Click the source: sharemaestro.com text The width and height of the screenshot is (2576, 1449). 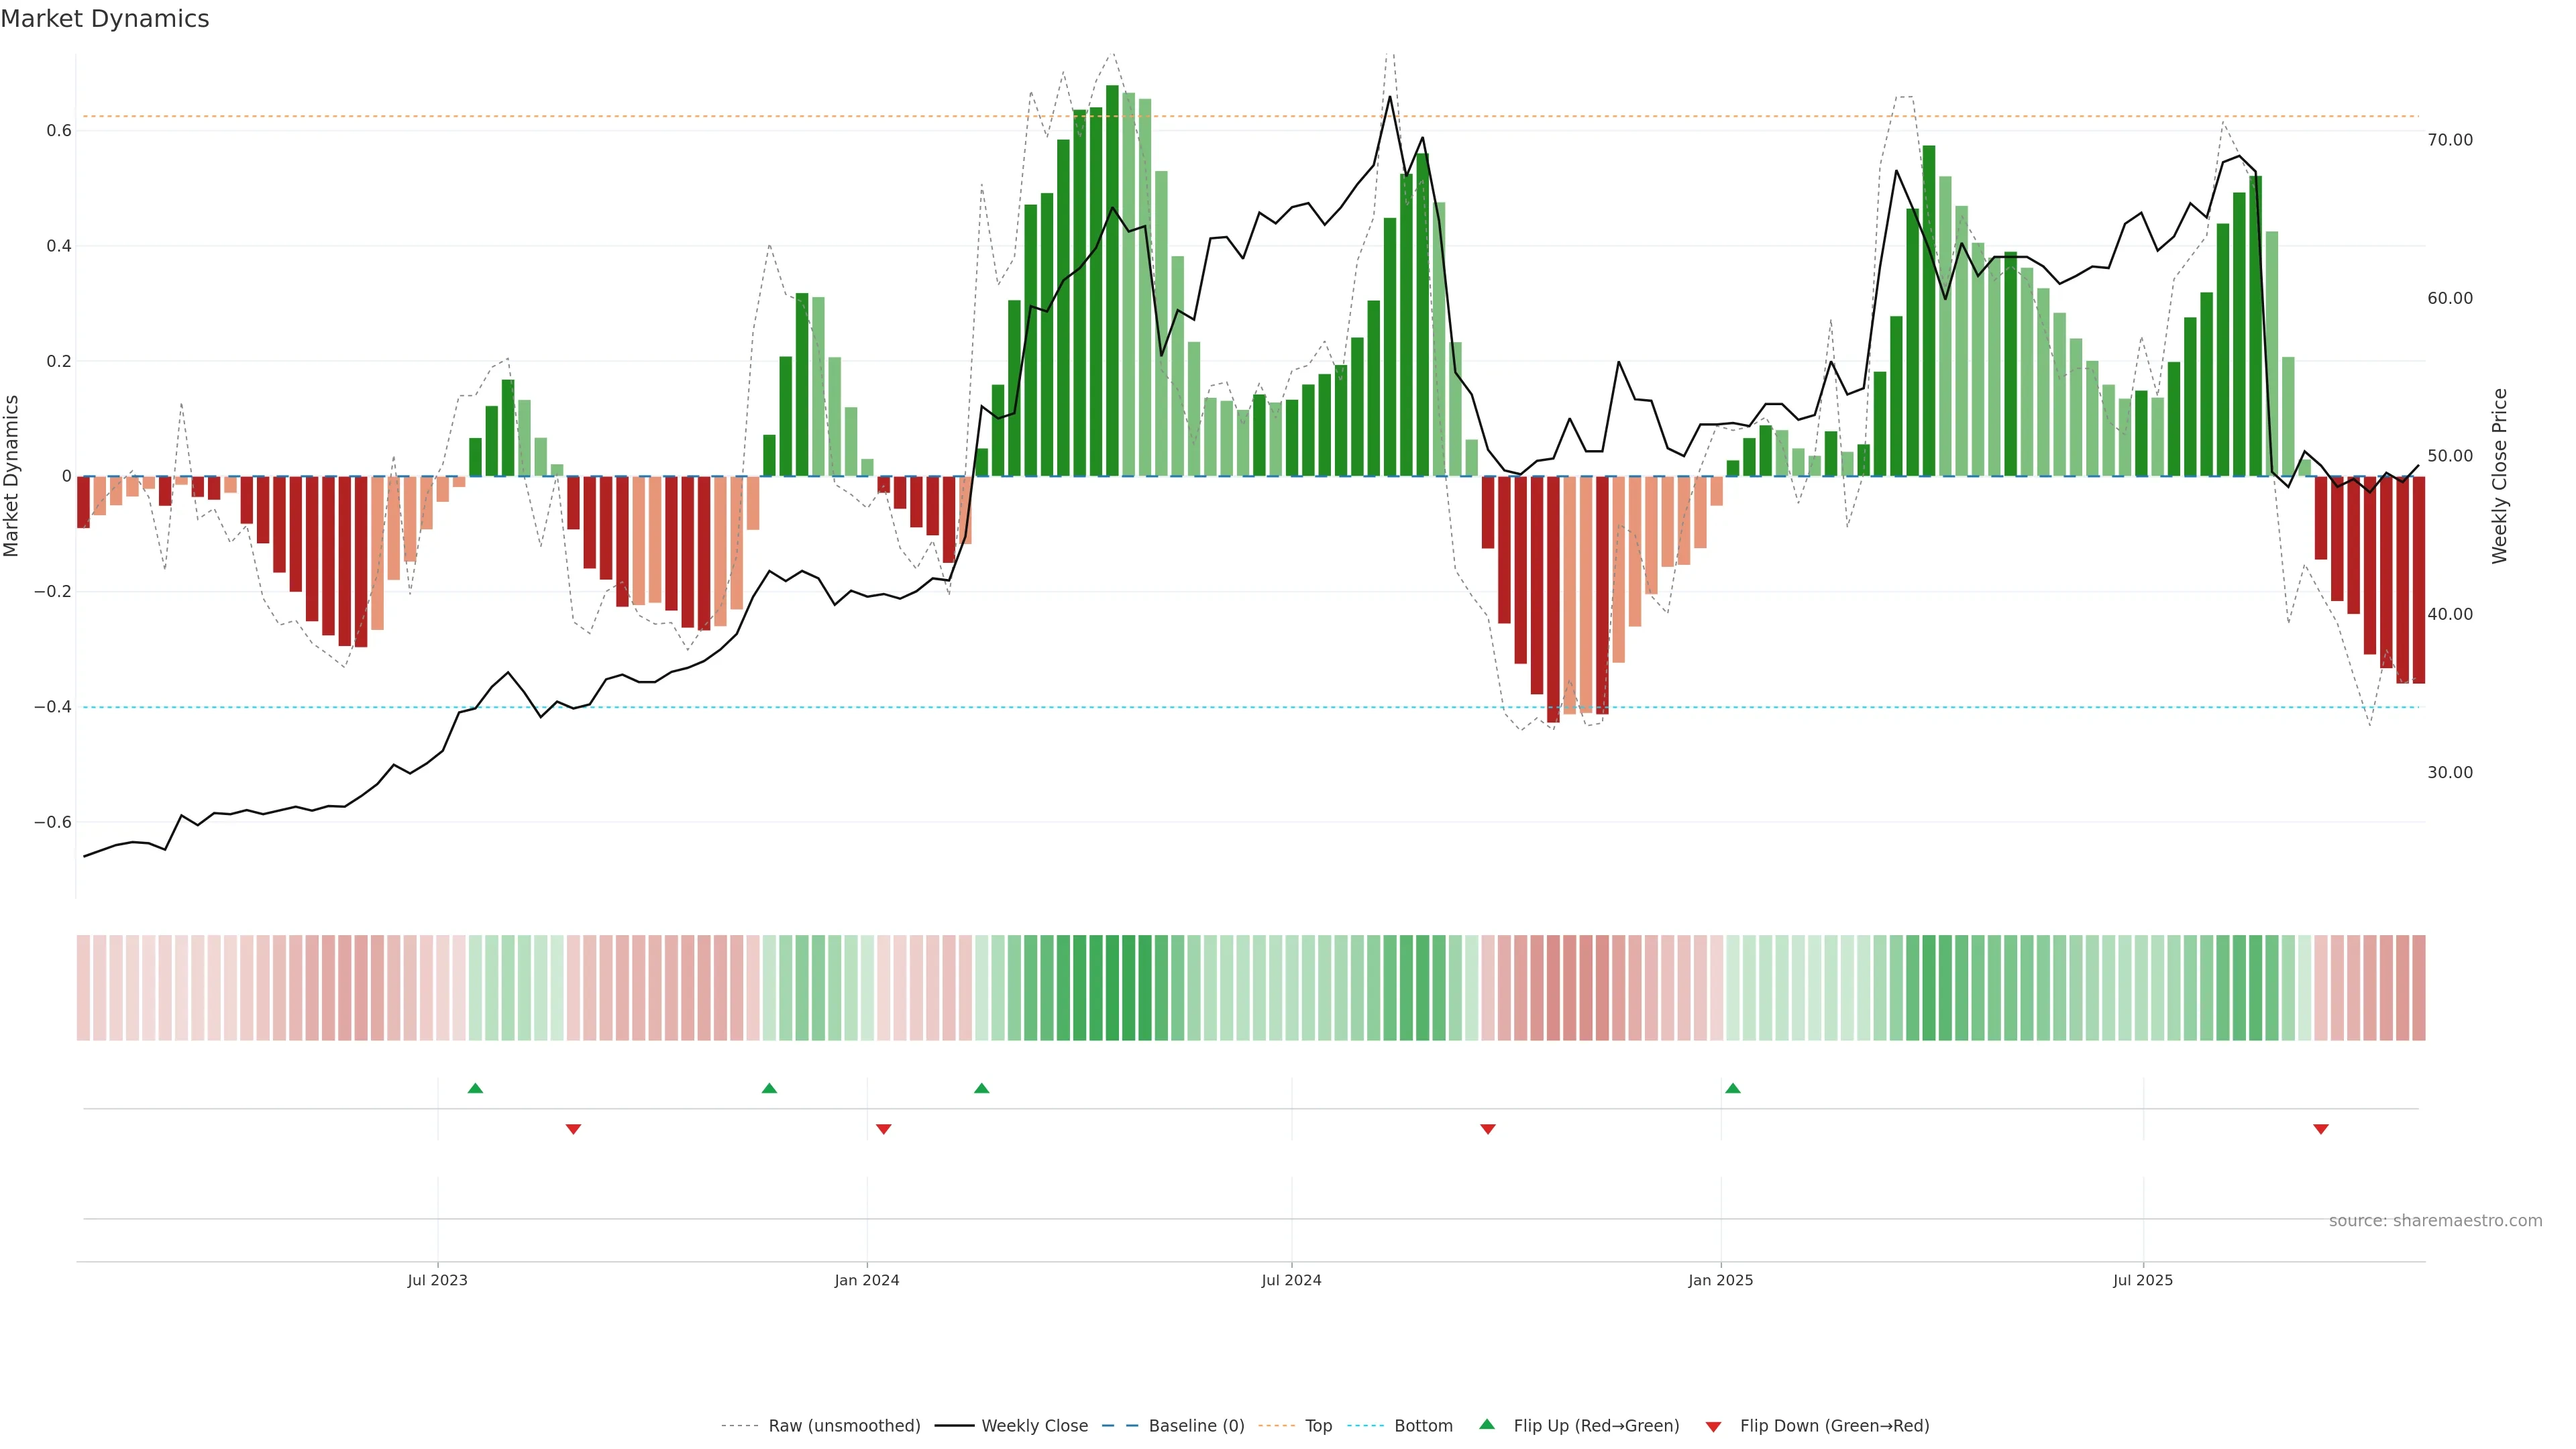[2435, 1221]
